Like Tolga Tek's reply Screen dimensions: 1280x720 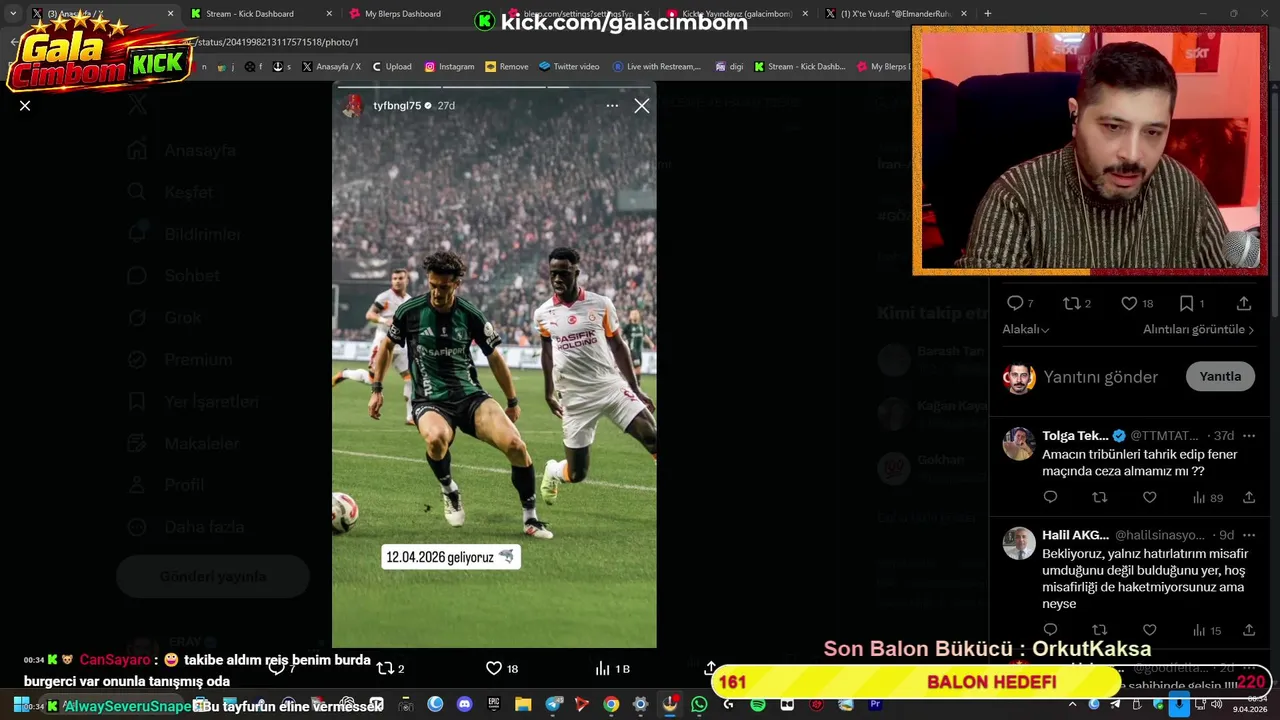coord(1150,497)
